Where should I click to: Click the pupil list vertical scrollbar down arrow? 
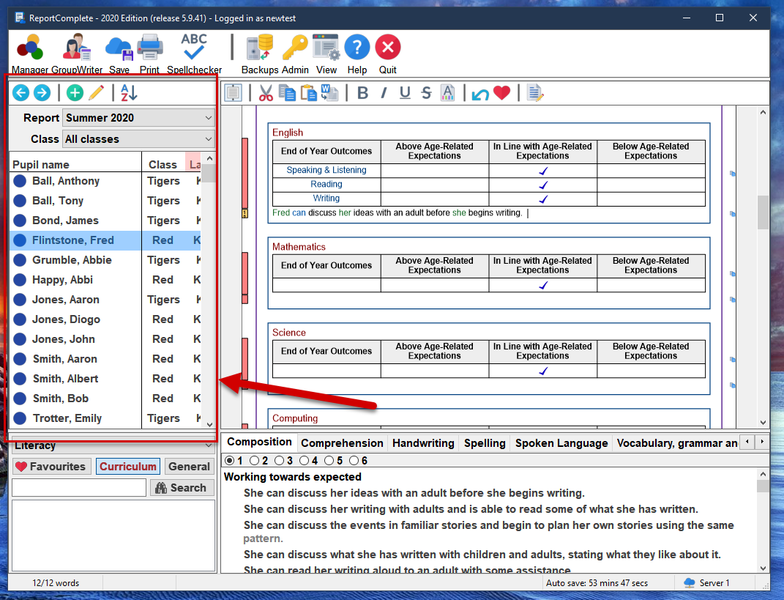pos(210,424)
